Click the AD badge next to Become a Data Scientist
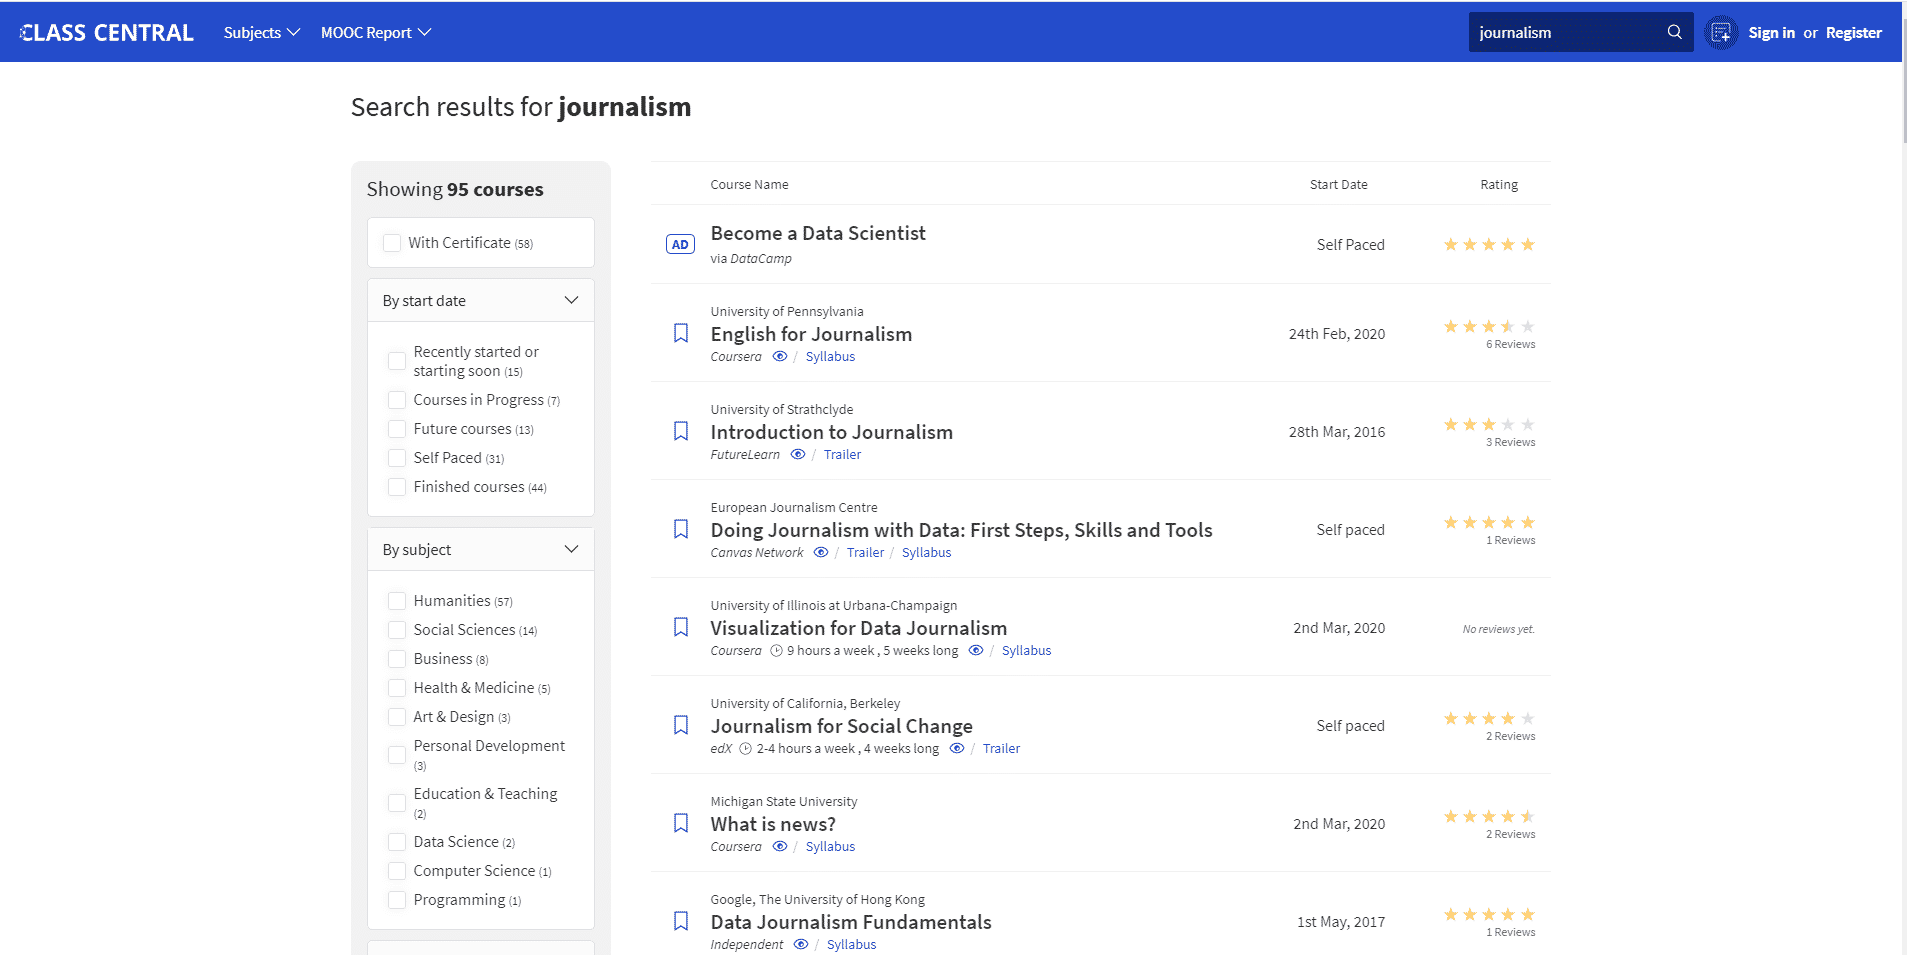 pos(680,244)
